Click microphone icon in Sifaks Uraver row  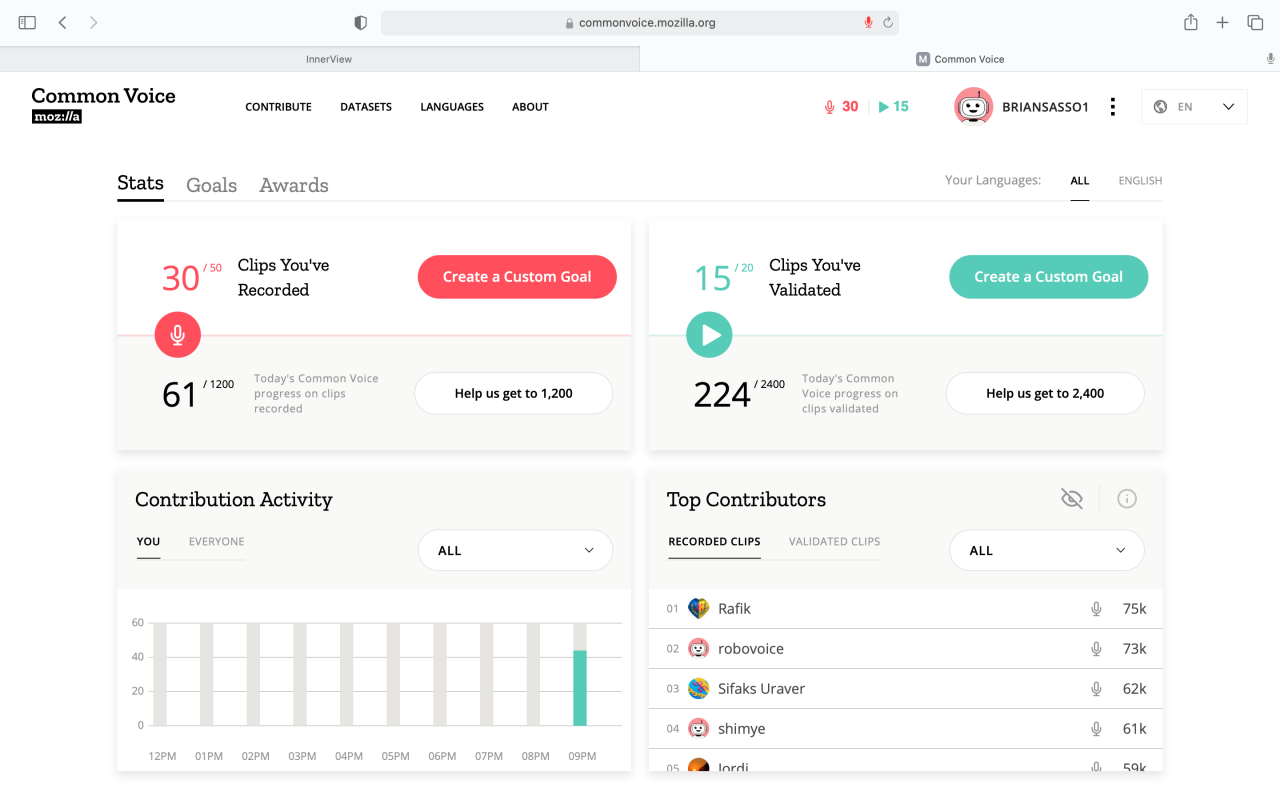tap(1096, 689)
